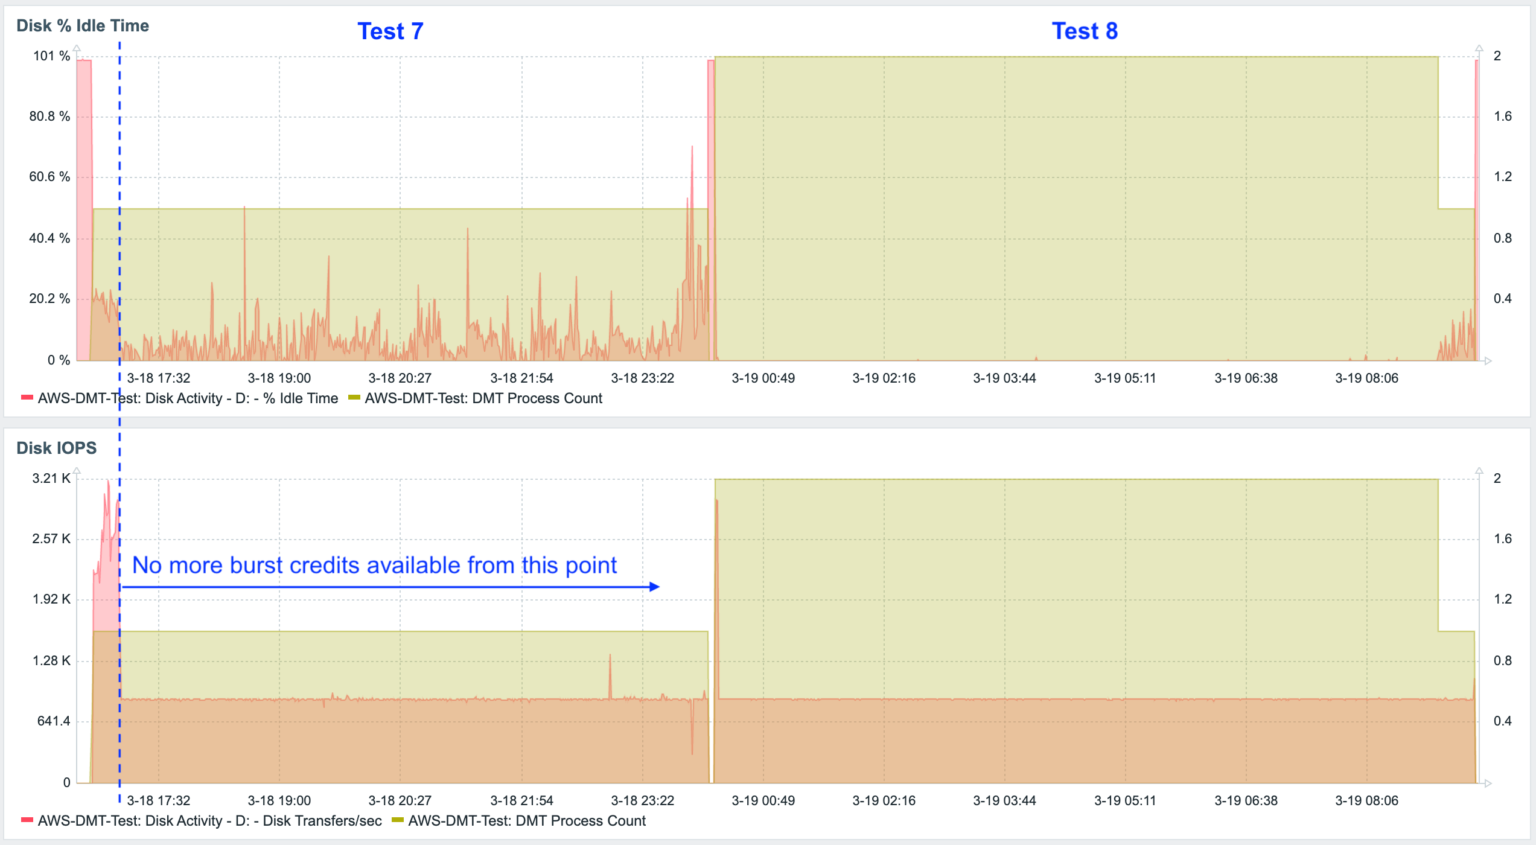Click the up arrow on the Disk % Idle Time left axis
This screenshot has width=1536, height=845.
coord(77,47)
